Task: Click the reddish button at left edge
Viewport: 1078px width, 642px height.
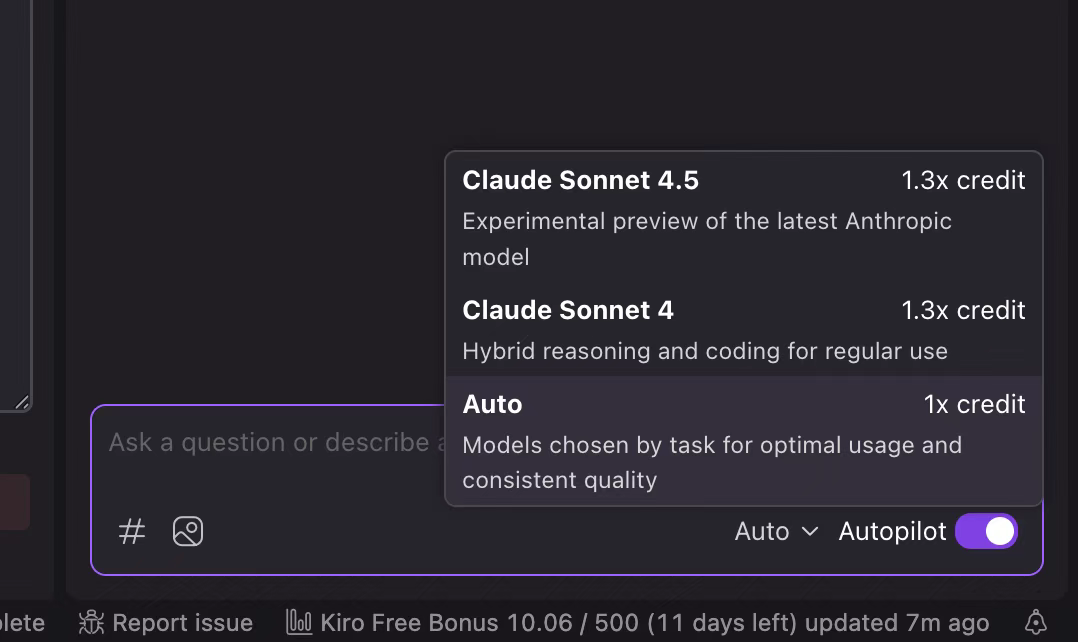Action: pyautogui.click(x=14, y=502)
